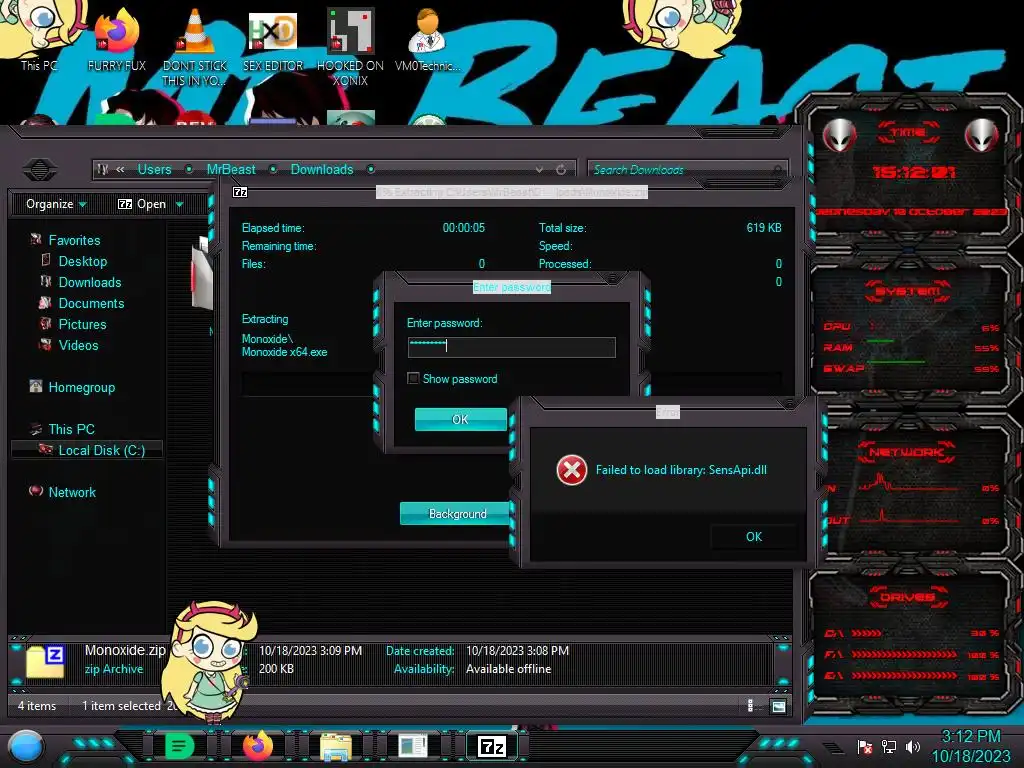This screenshot has width=1024, height=768.
Task: Select Downloads in navigation pane
Action: tap(89, 282)
